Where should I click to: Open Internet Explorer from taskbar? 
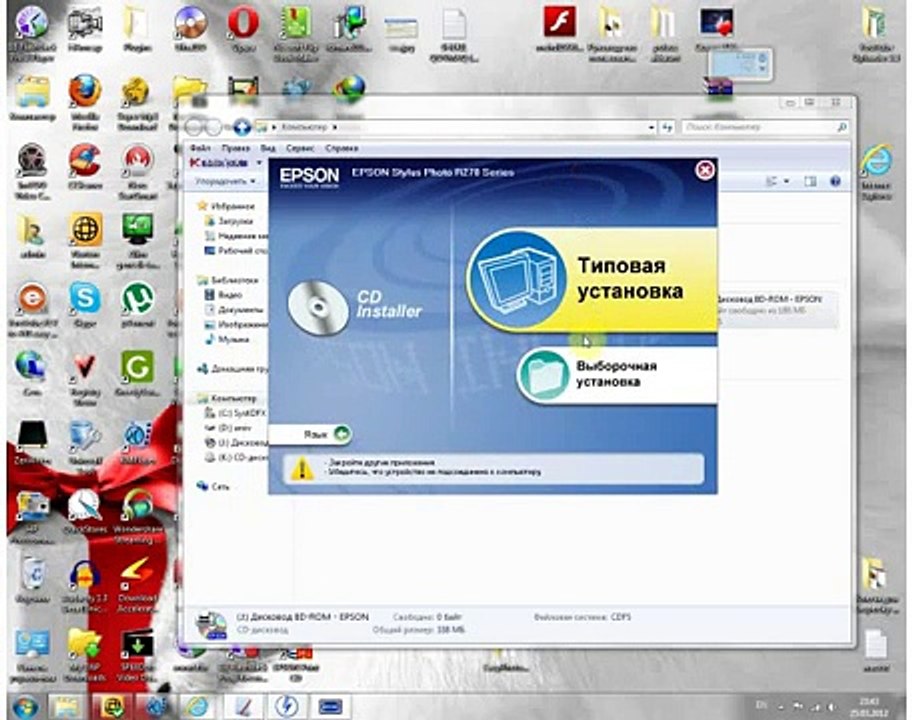coord(197,707)
